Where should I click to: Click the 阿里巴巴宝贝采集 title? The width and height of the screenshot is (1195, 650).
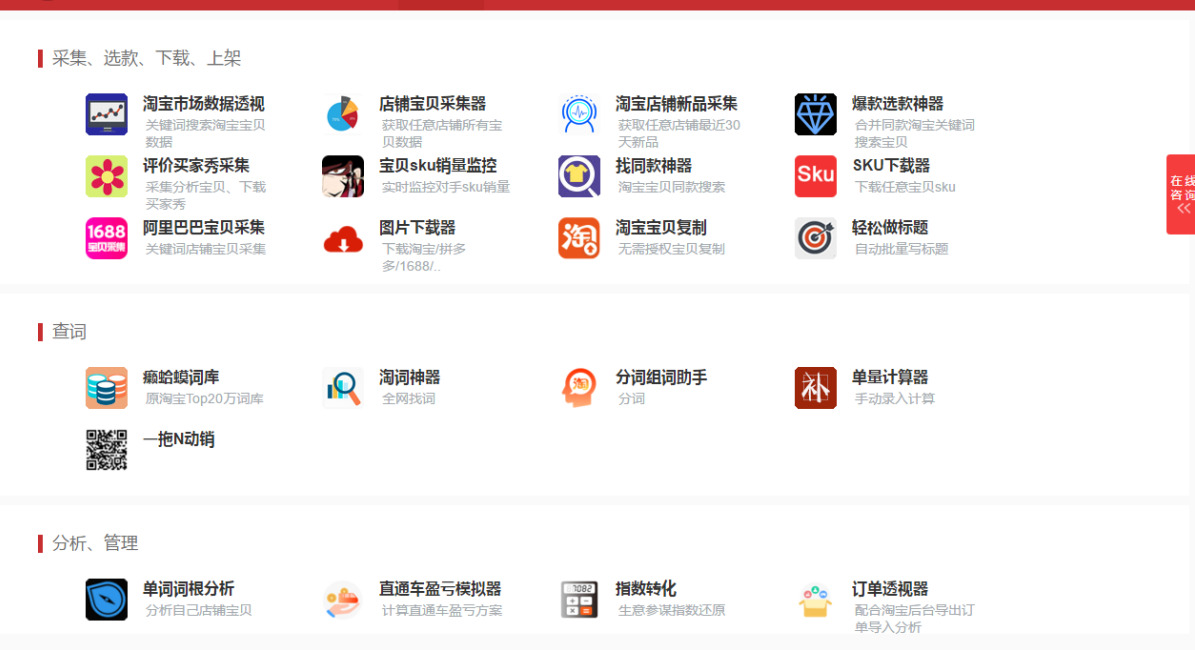tap(203, 227)
